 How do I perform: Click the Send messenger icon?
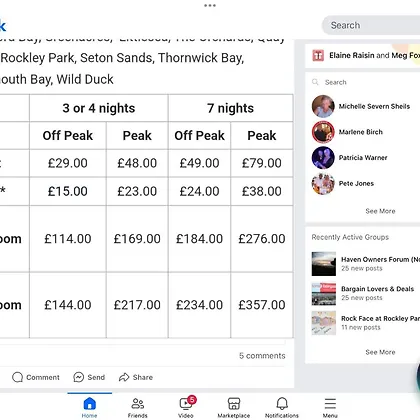point(78,377)
